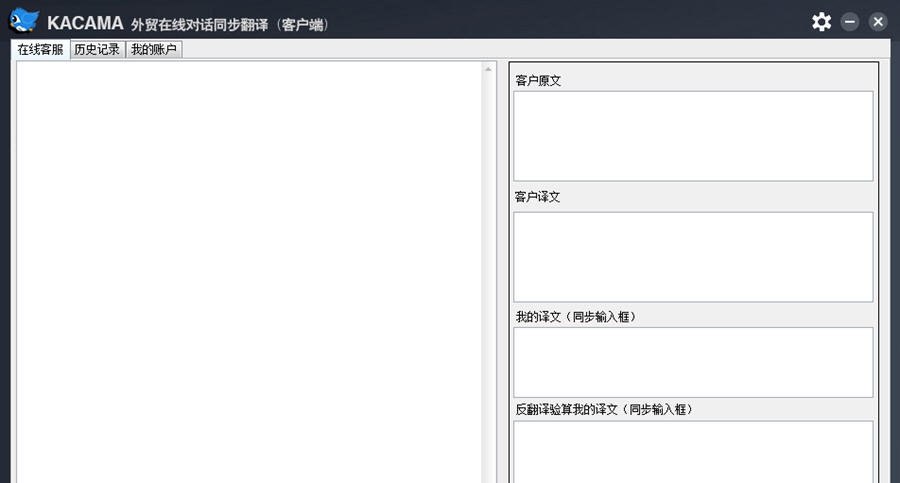The height and width of the screenshot is (483, 900).
Task: Click the 反翻译验算我的译文 label text
Action: [604, 409]
